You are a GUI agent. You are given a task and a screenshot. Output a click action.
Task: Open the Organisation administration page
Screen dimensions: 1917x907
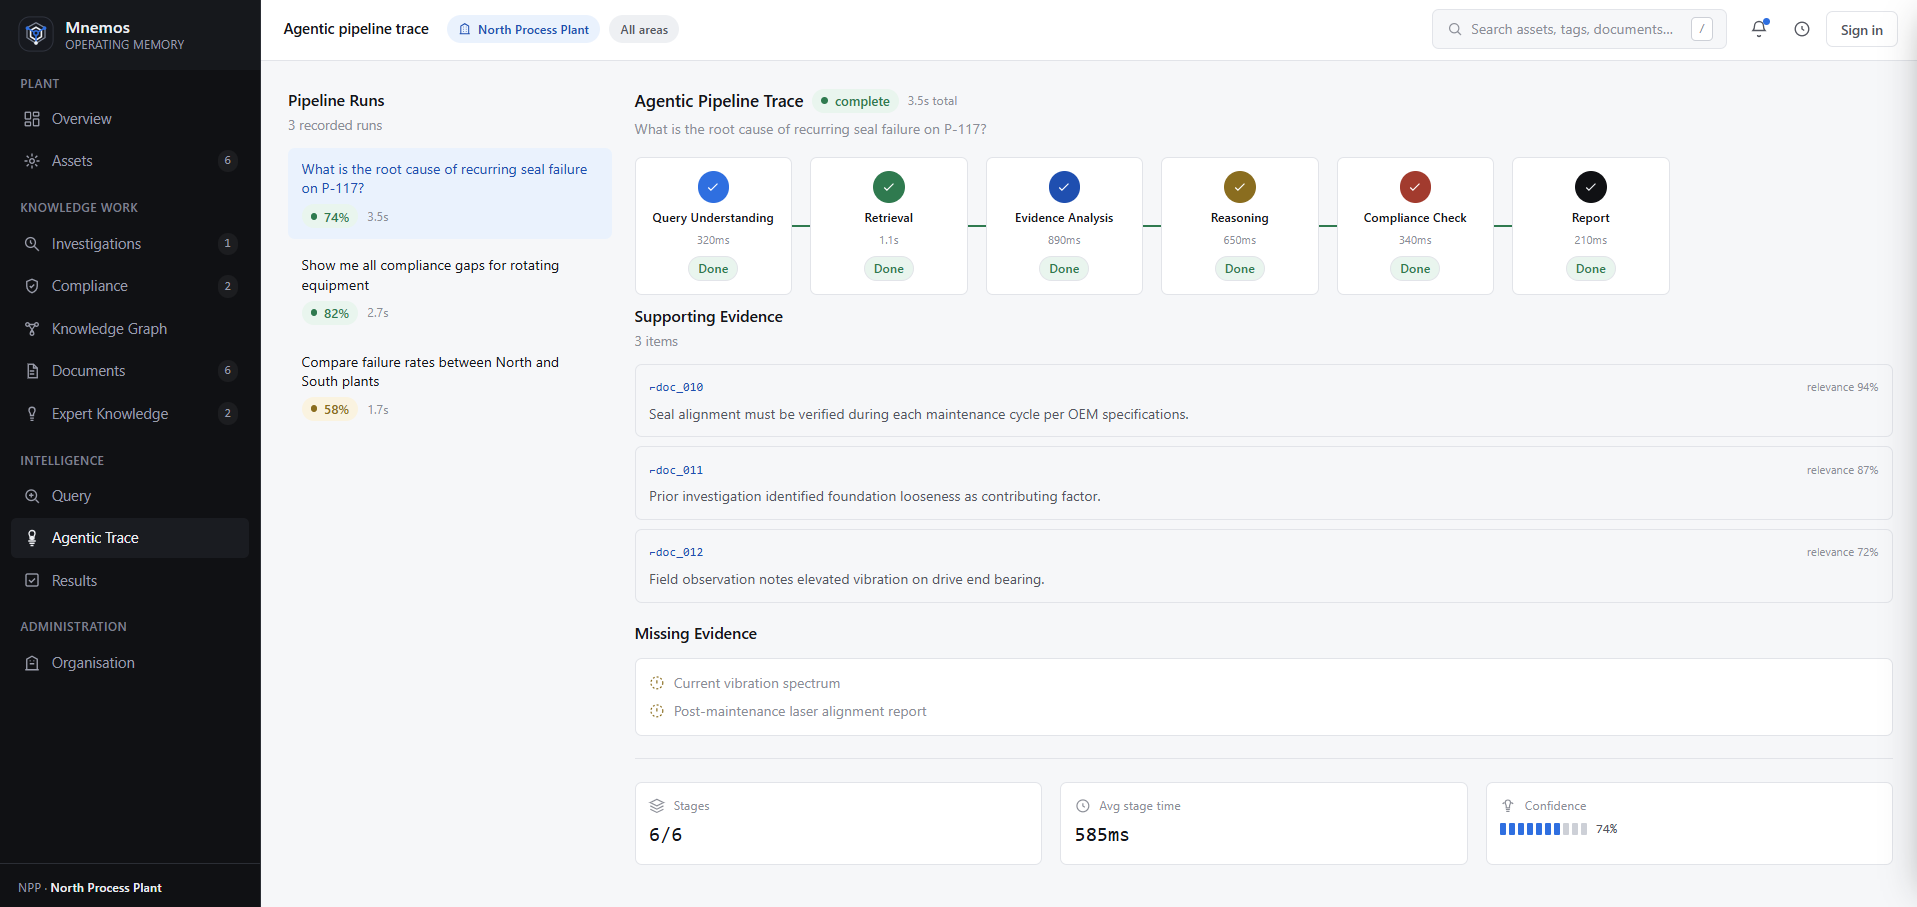(130, 663)
